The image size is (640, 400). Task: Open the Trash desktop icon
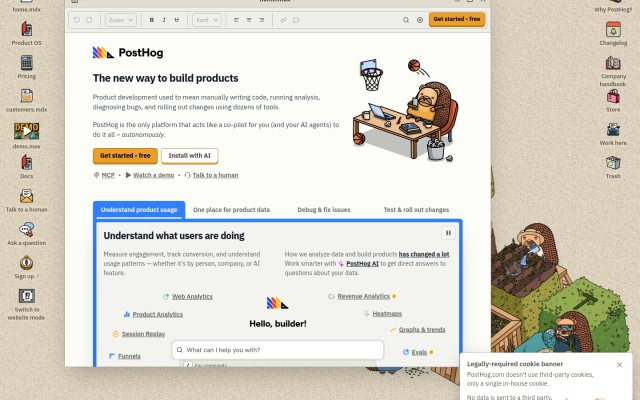613,167
